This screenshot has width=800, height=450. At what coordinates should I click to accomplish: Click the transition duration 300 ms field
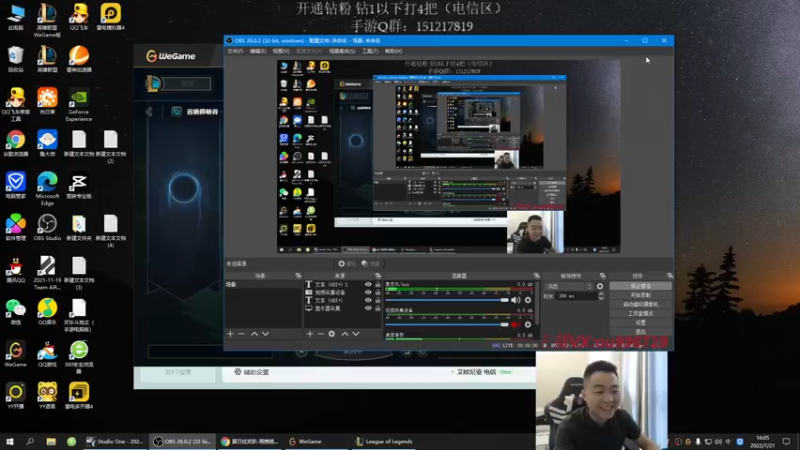(577, 296)
